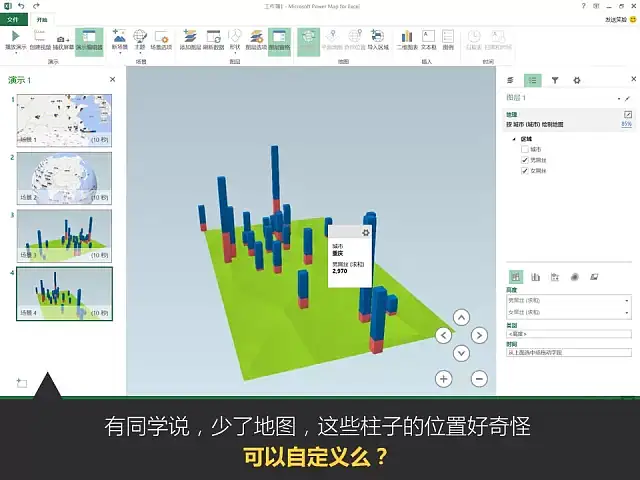640x480 pixels.
Task: Open the 文件 menu tab
Action: 14,19
